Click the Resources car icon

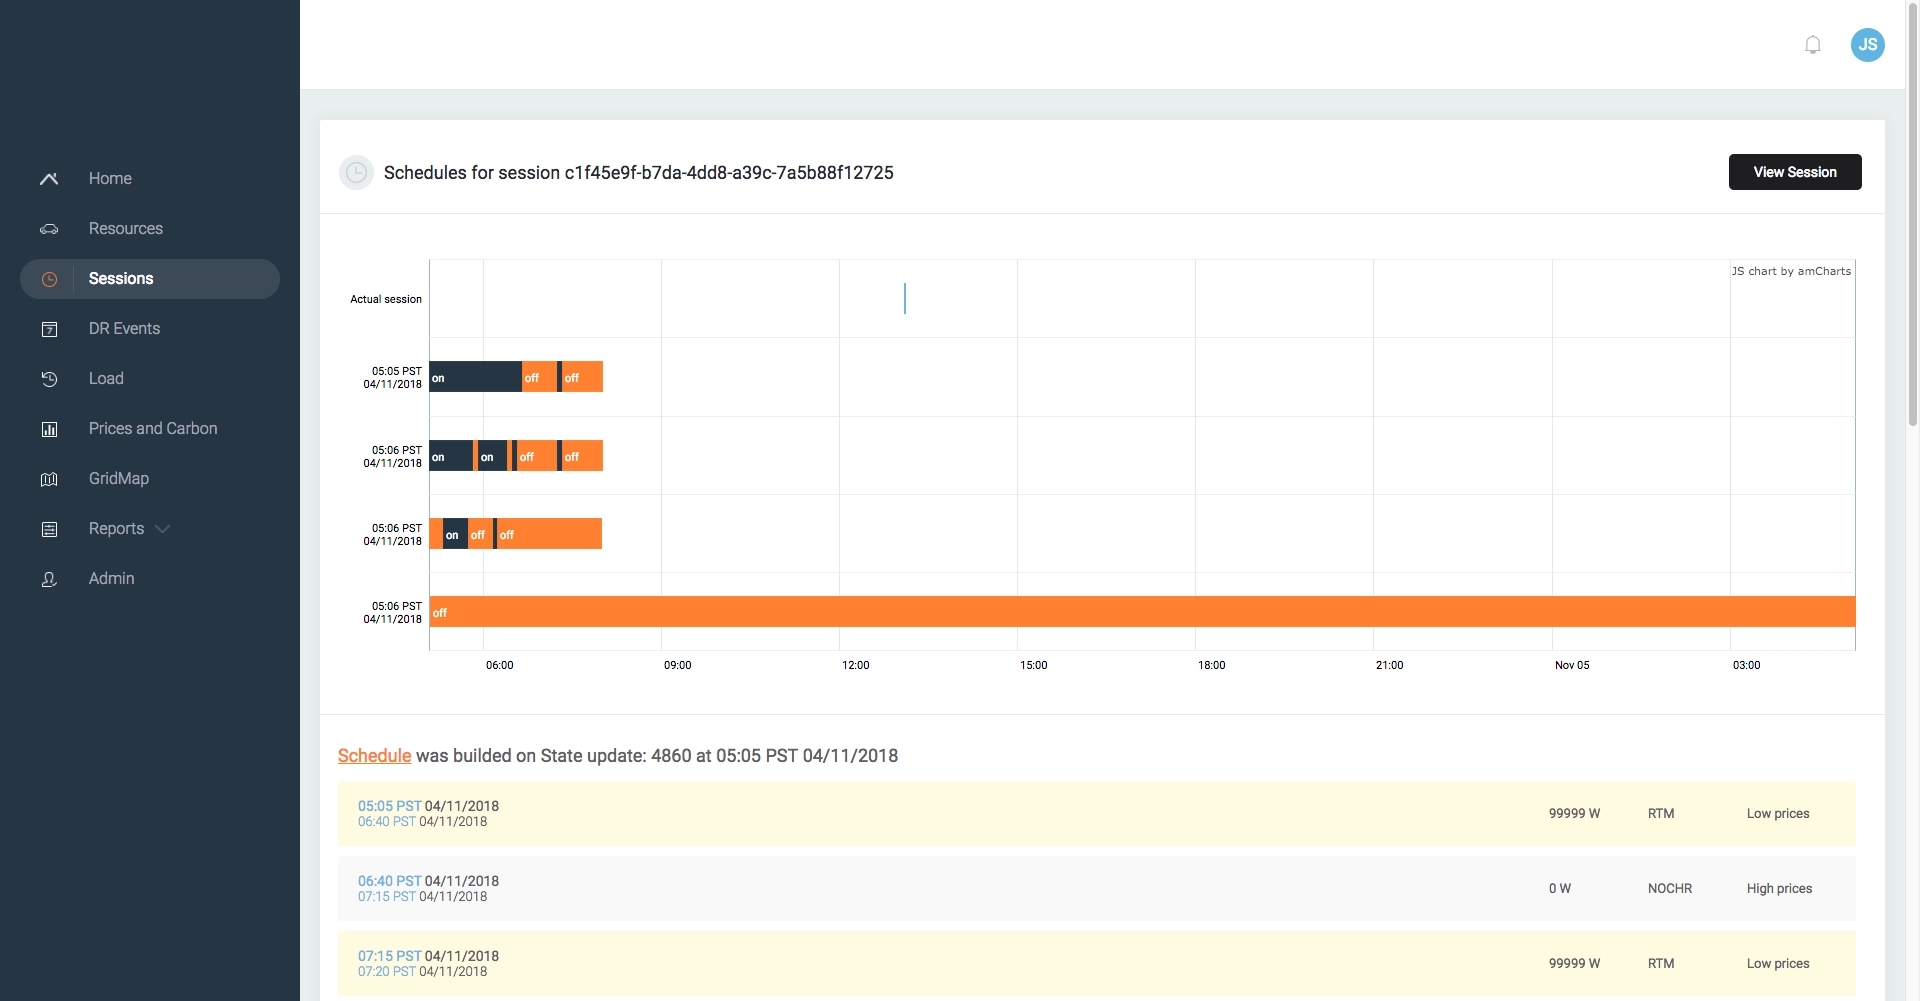[x=49, y=229]
